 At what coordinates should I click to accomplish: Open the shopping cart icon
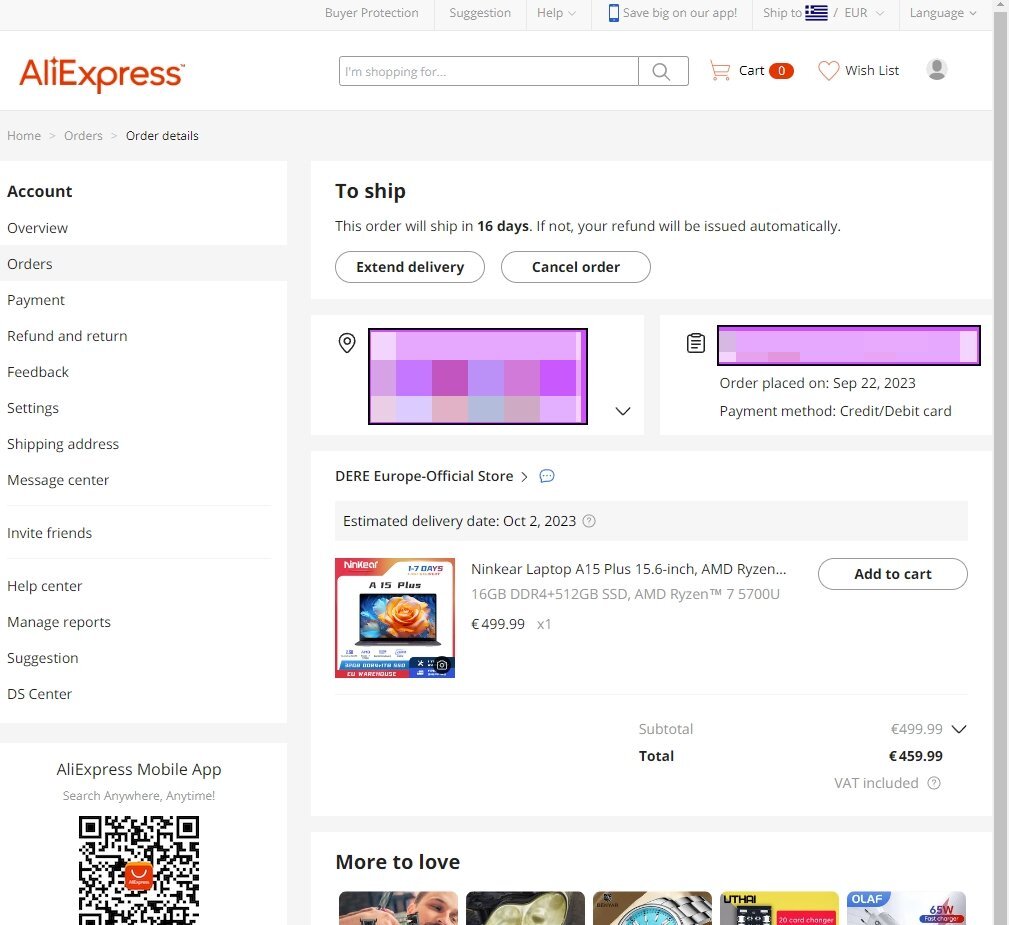[719, 70]
